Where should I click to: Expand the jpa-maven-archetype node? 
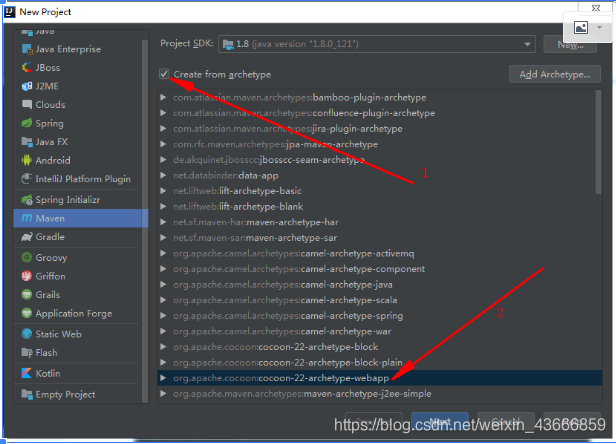(163, 144)
